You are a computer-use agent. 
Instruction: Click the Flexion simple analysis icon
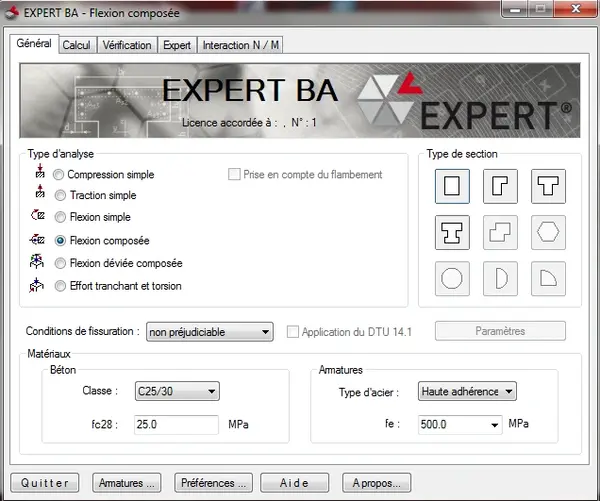38,215
